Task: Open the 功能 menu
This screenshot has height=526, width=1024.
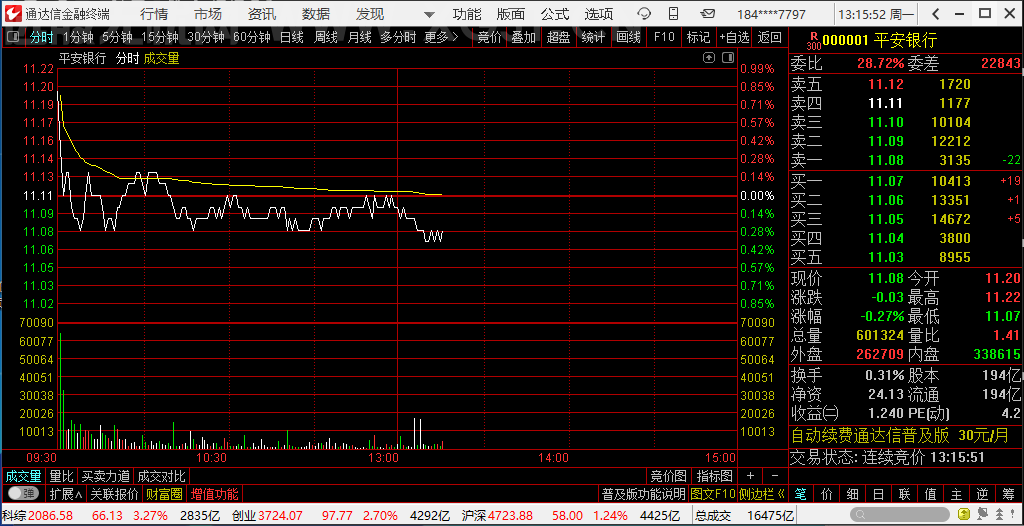Action: (467, 14)
